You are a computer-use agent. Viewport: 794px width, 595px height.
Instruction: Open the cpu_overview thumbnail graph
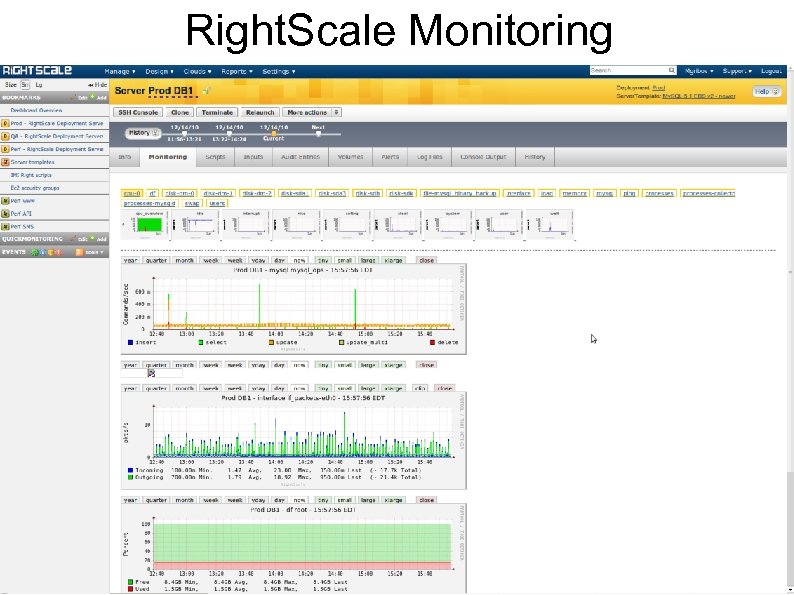click(x=146, y=223)
